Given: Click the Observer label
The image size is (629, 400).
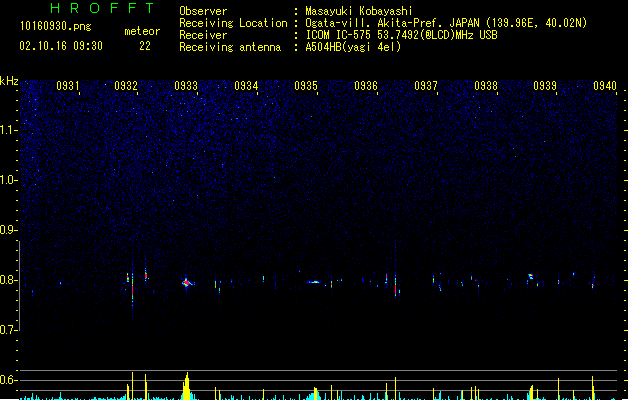Looking at the screenshot, I should coord(203,11).
